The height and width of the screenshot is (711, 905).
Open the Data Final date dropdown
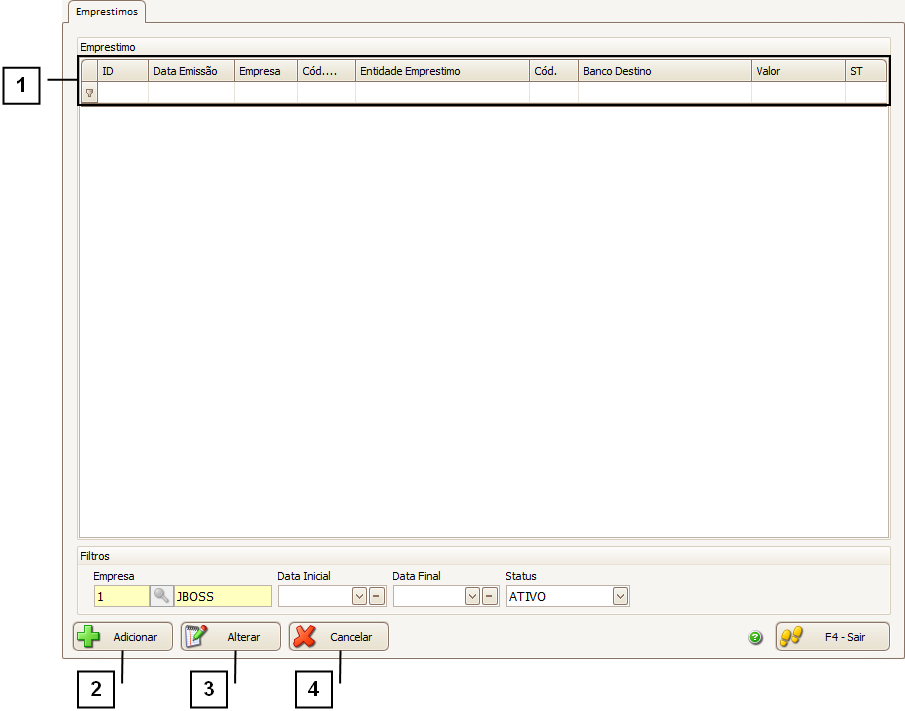(473, 596)
